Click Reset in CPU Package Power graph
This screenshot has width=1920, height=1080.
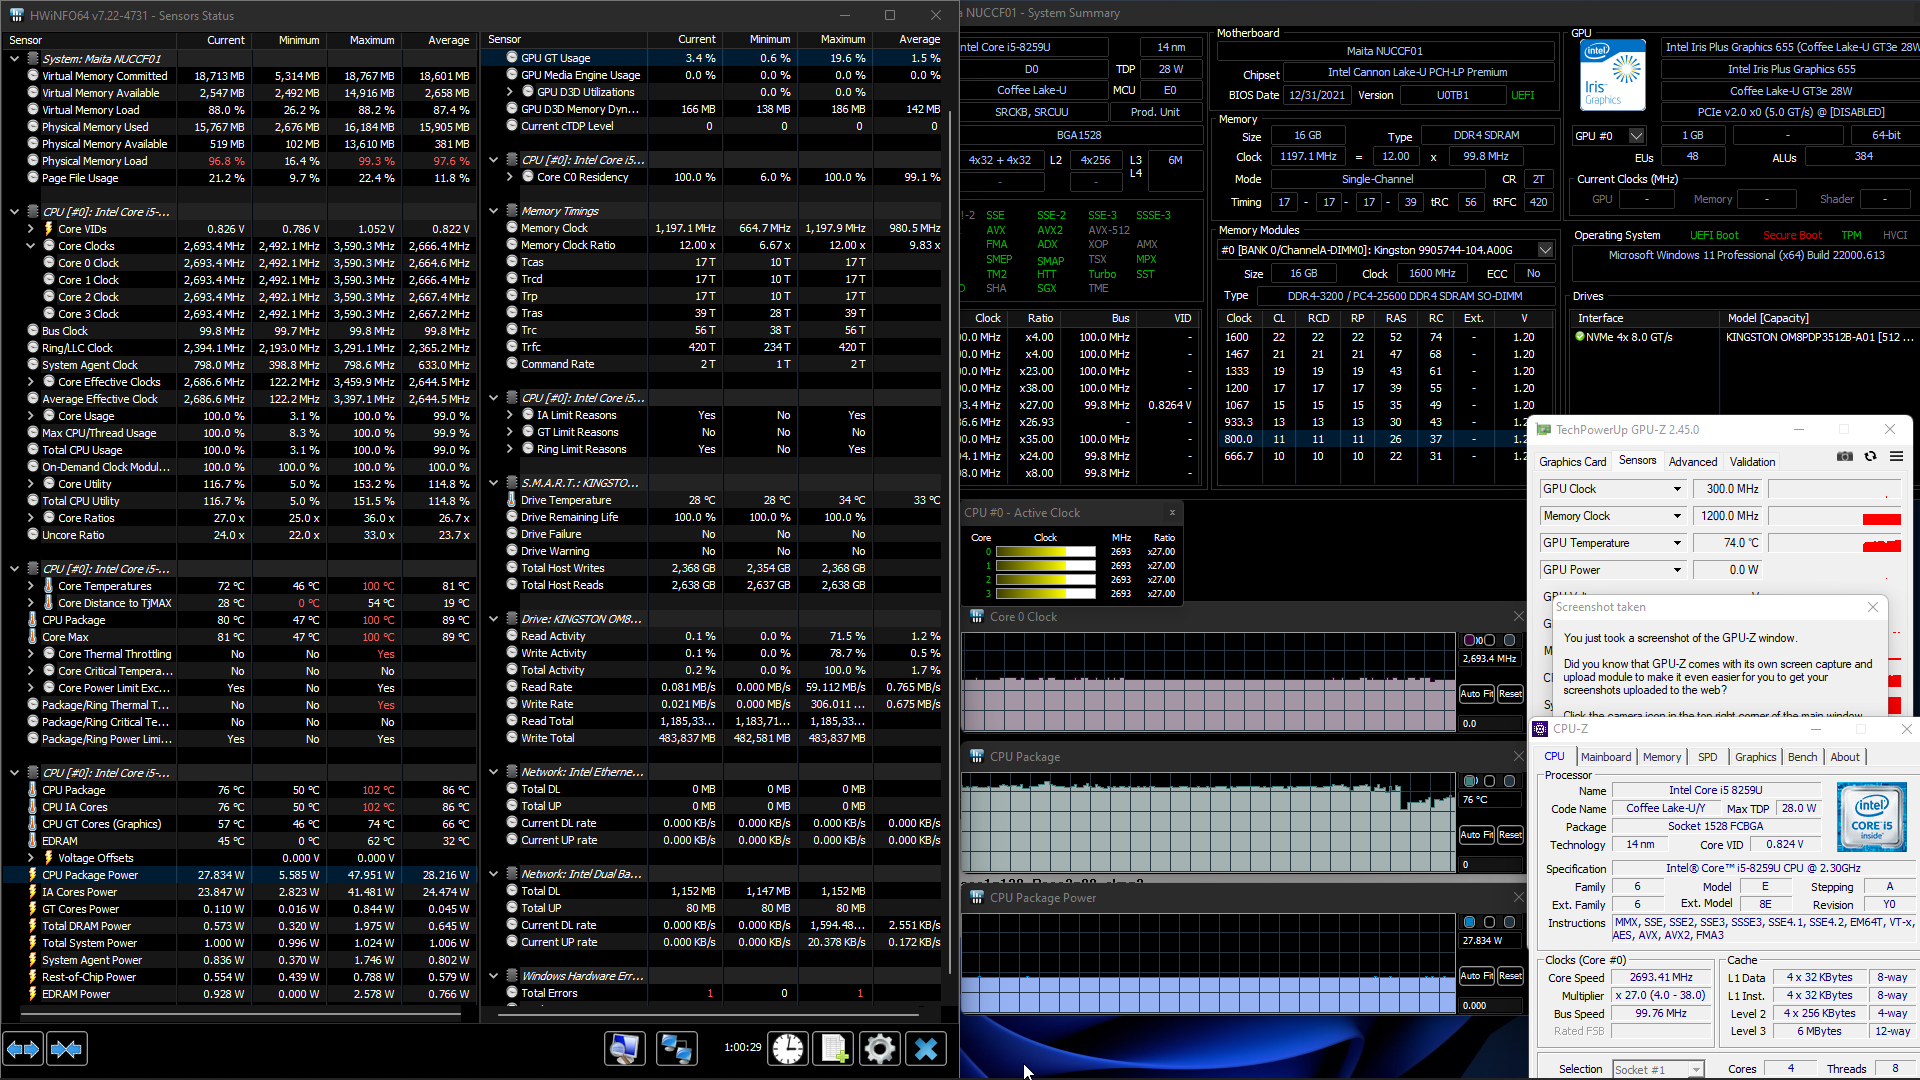tap(1510, 976)
